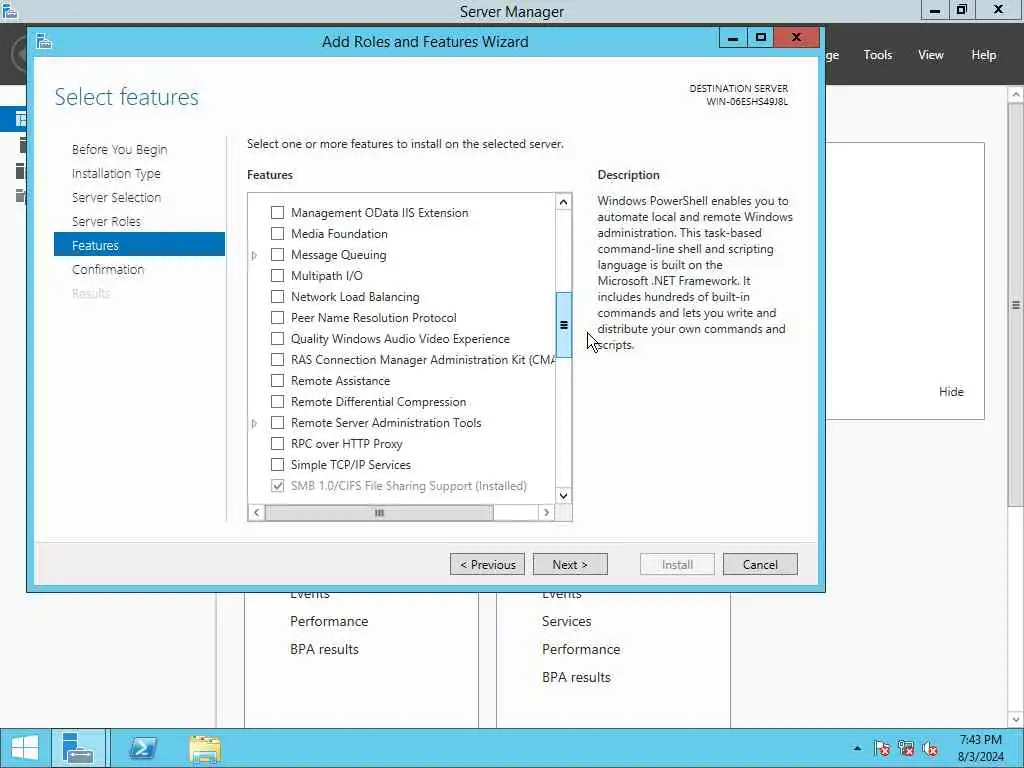Enable Simple TCP/IP Services checkbox
Screen dimensions: 1024x768
pyautogui.click(x=278, y=464)
